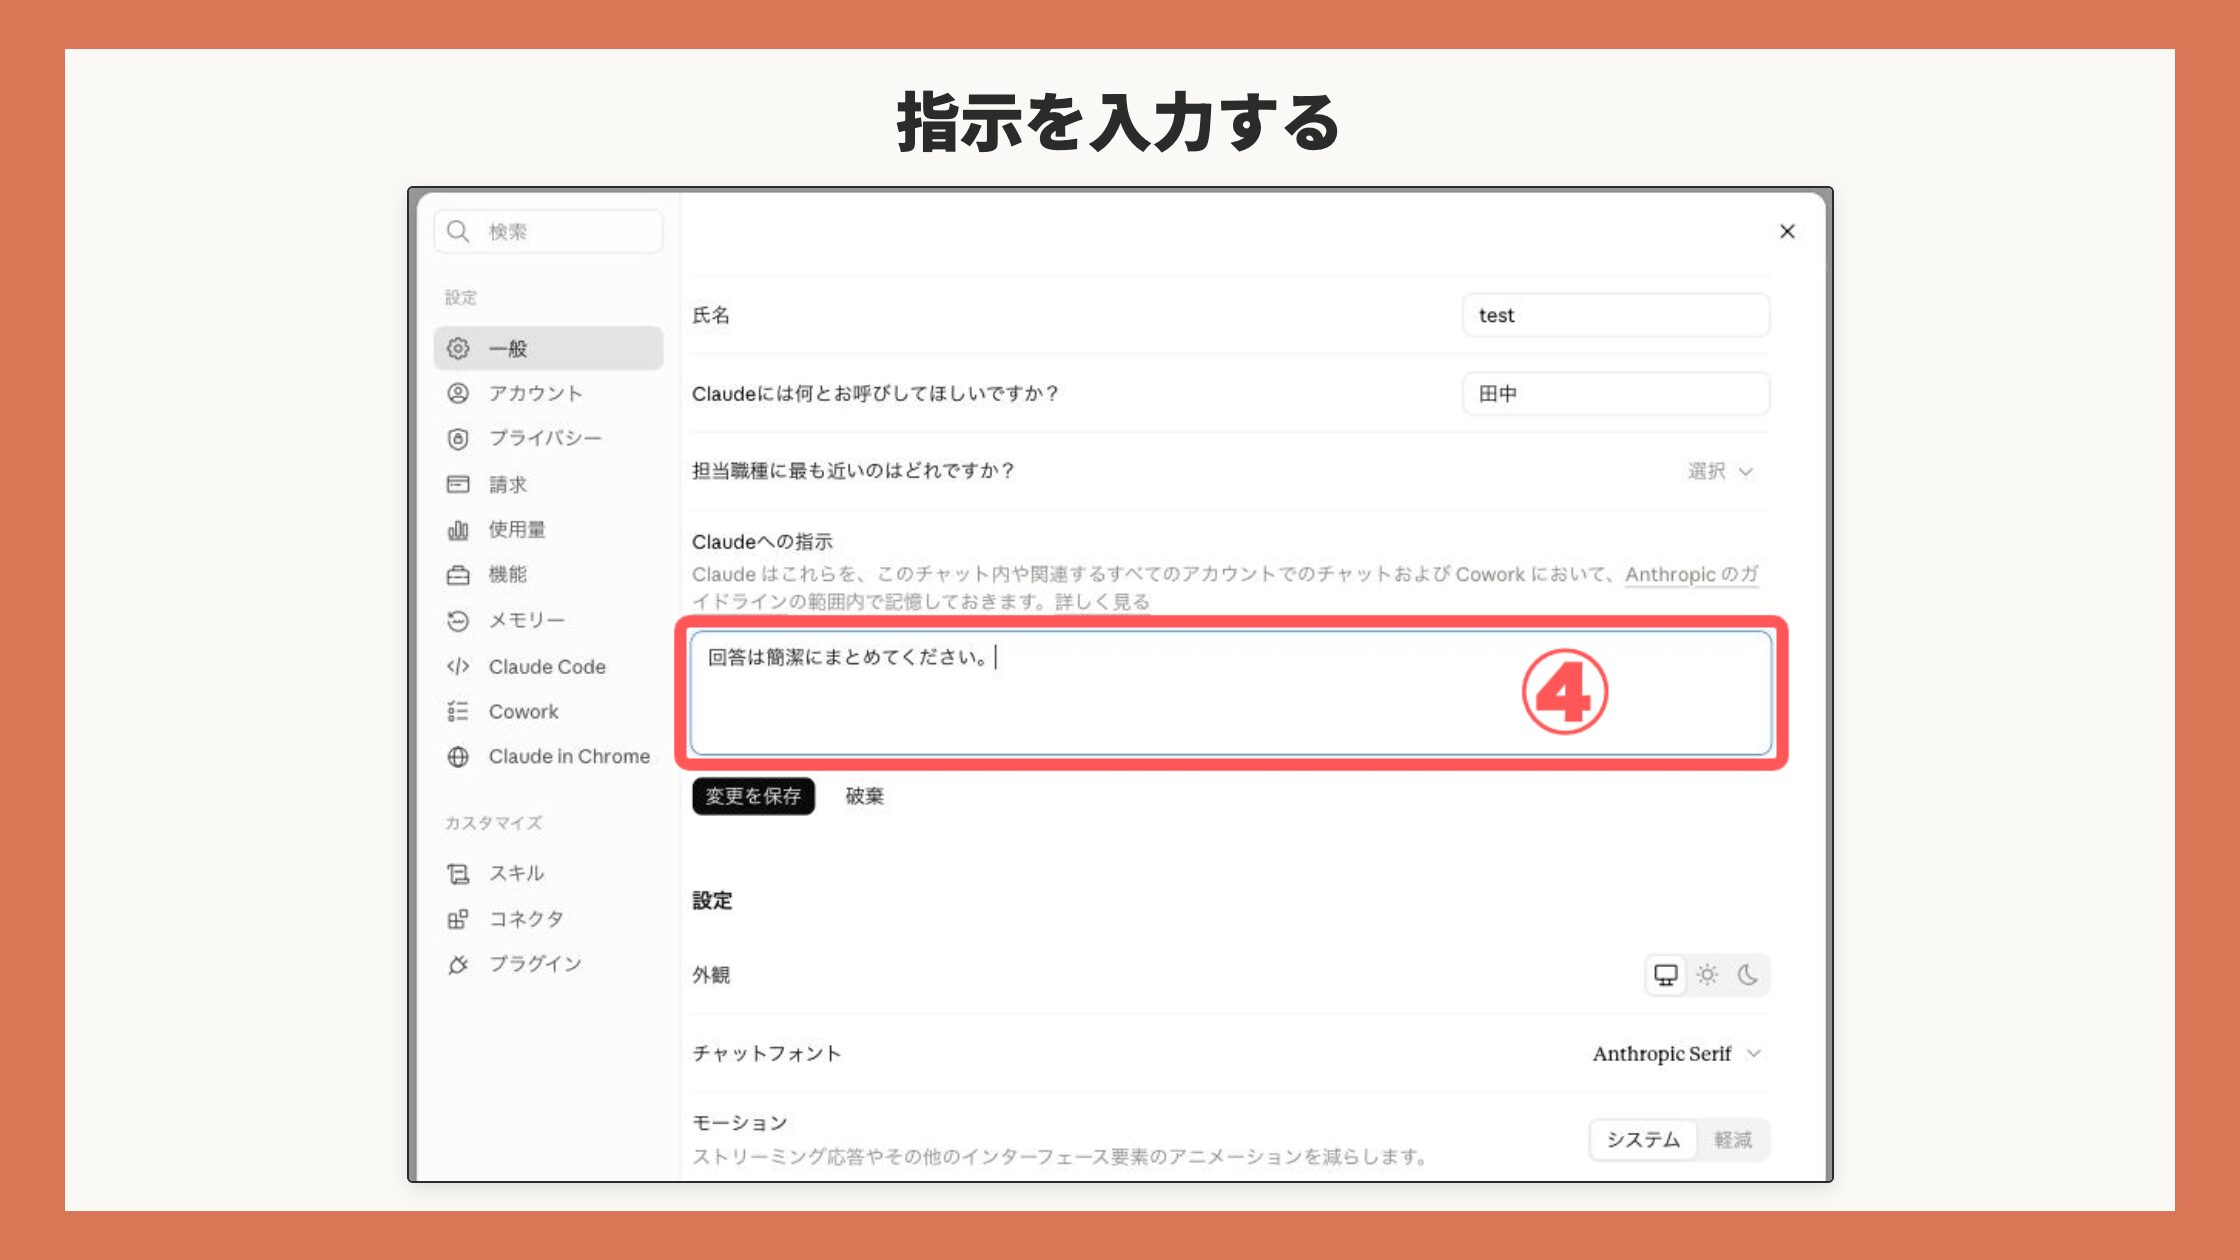Screen dimensions: 2240x1260
Task: Open プラグイン customization
Action: tap(548, 964)
